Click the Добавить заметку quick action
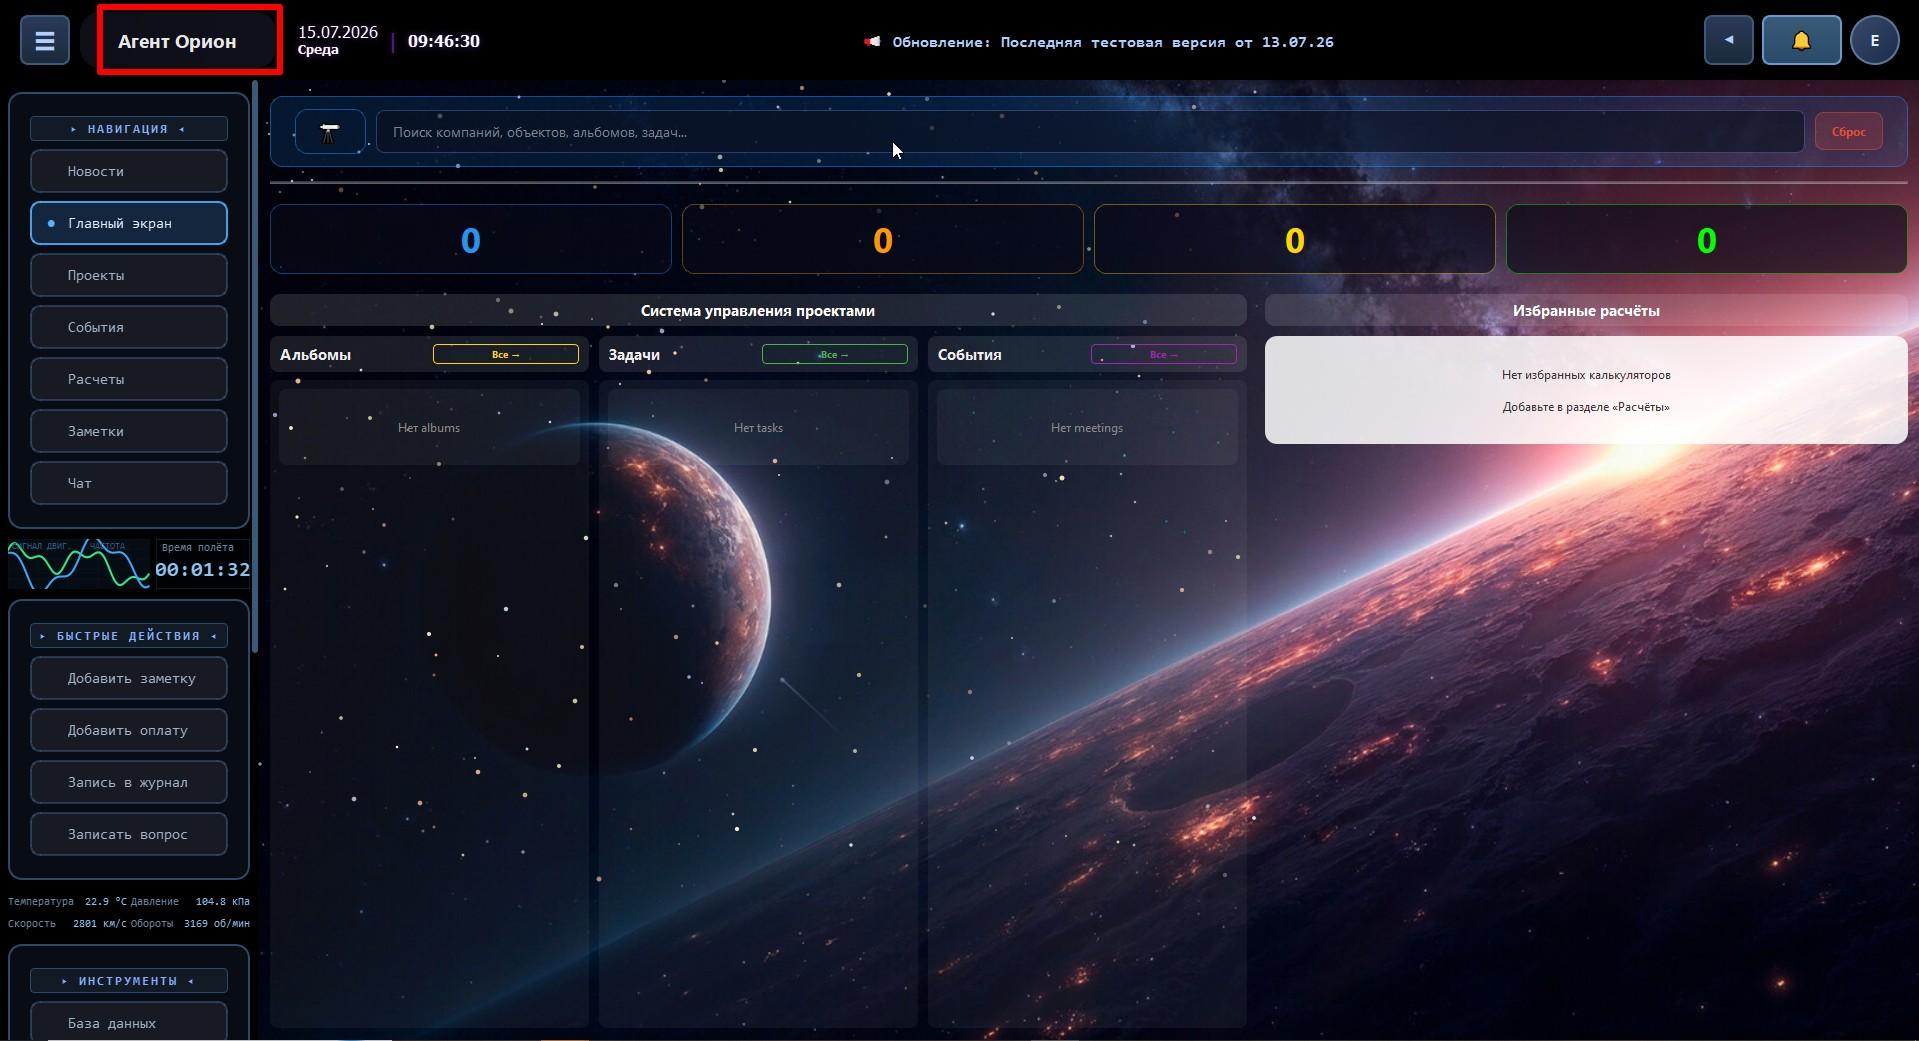 129,678
